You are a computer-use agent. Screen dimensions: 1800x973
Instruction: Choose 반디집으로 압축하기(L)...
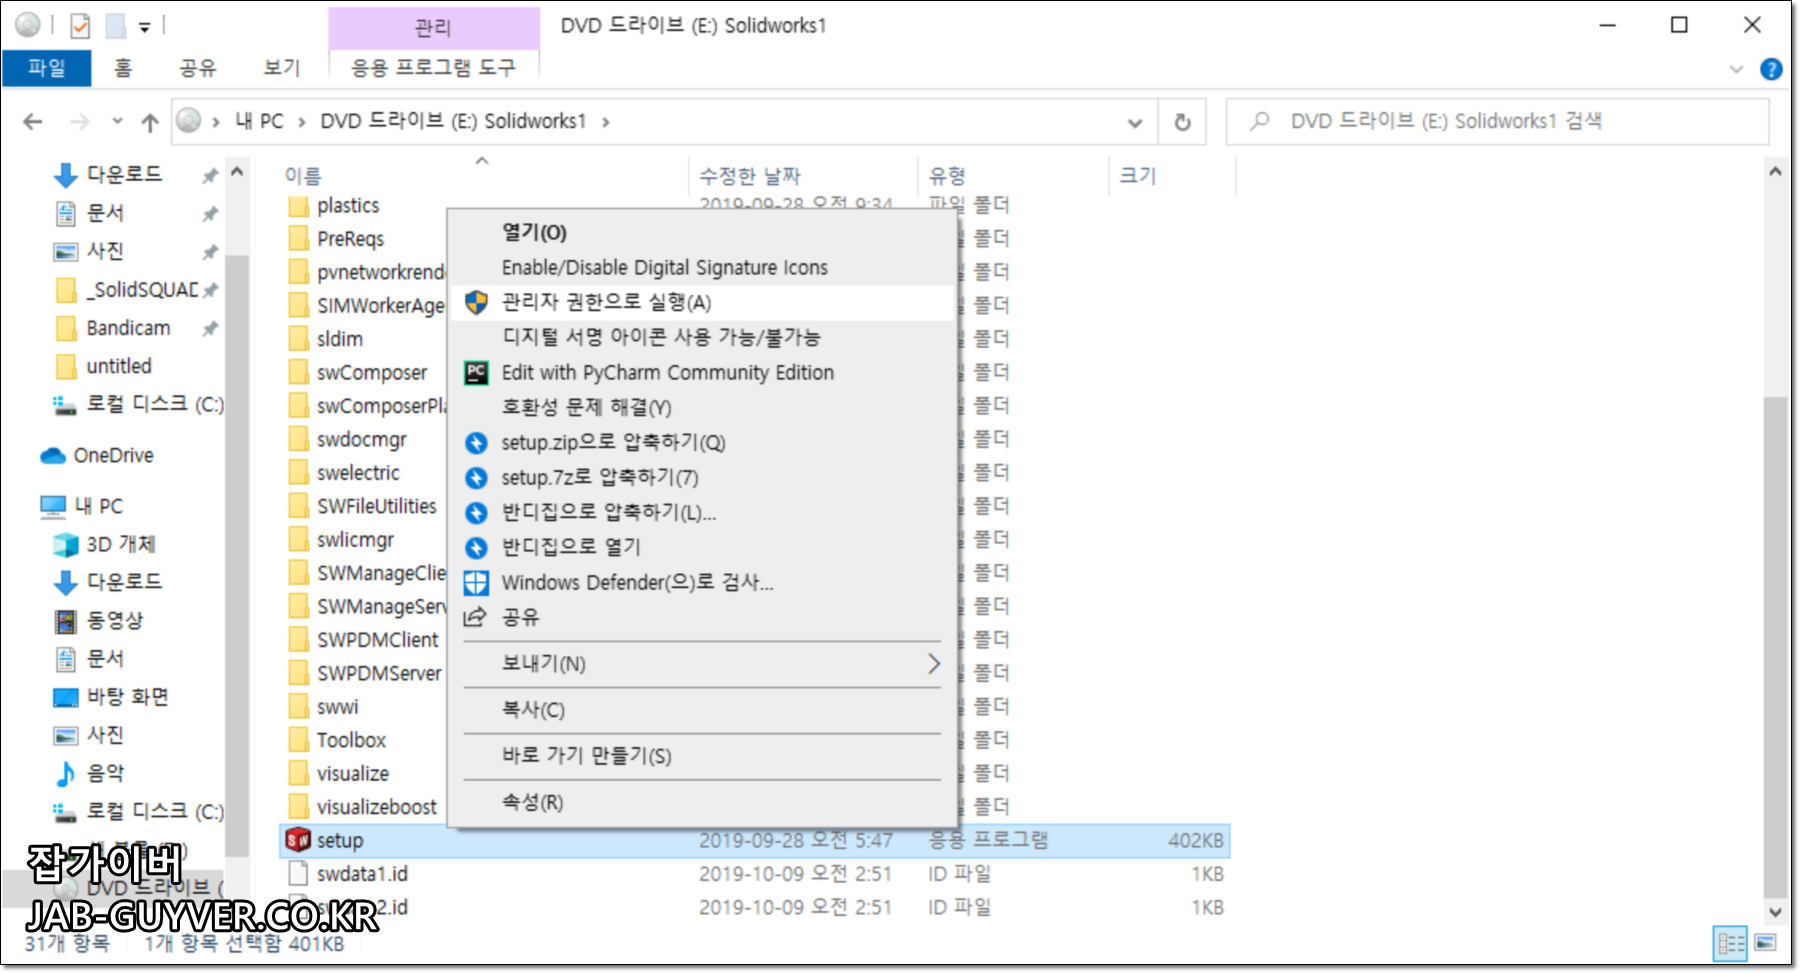pyautogui.click(x=702, y=512)
